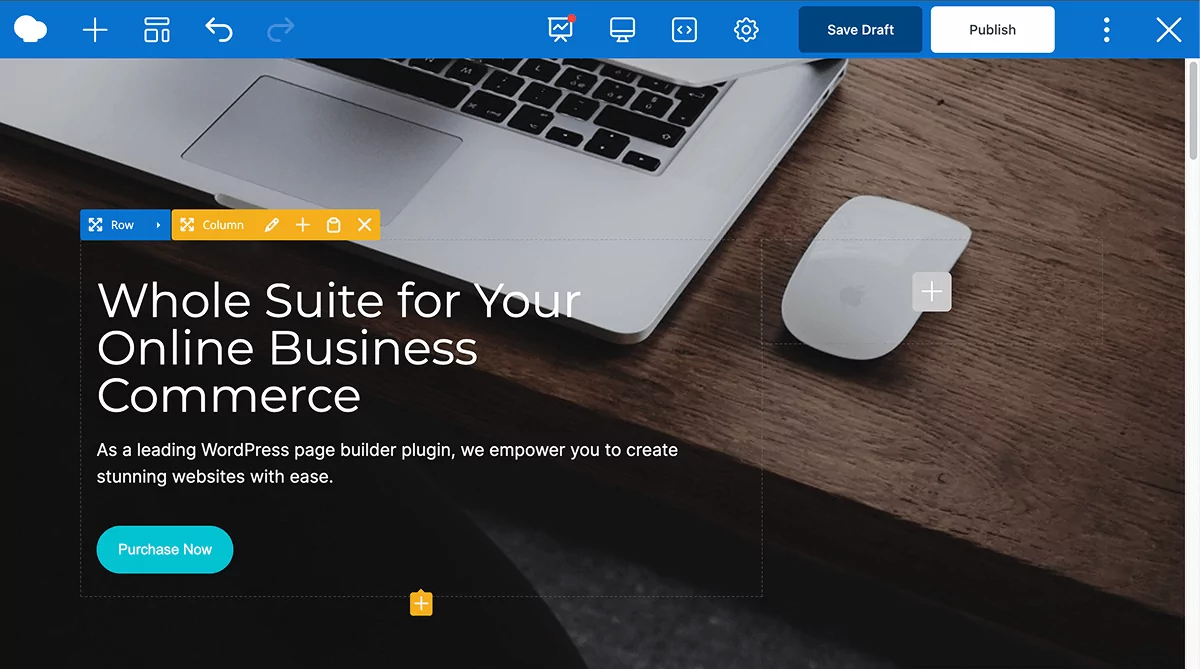Open the three-dot options menu

click(1106, 29)
